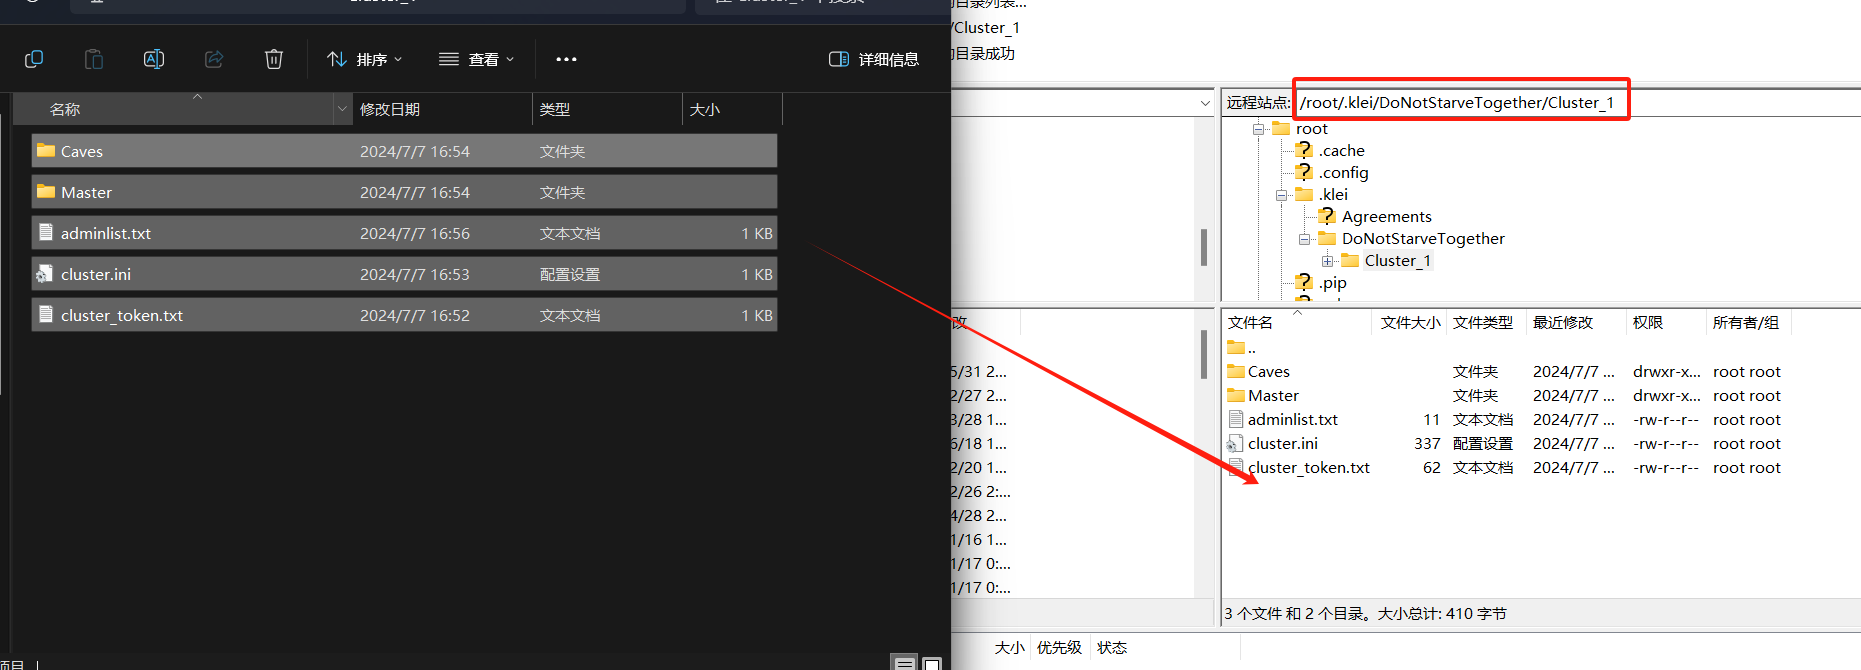The width and height of the screenshot is (1861, 670).
Task: Select Master folder row in Explorer
Action: pyautogui.click(x=404, y=192)
